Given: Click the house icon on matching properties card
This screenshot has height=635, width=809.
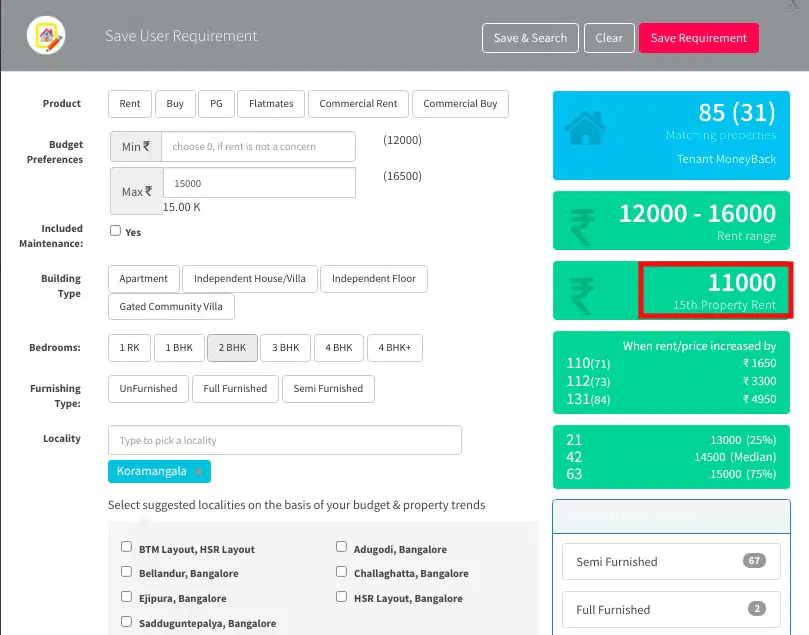Looking at the screenshot, I should [585, 128].
